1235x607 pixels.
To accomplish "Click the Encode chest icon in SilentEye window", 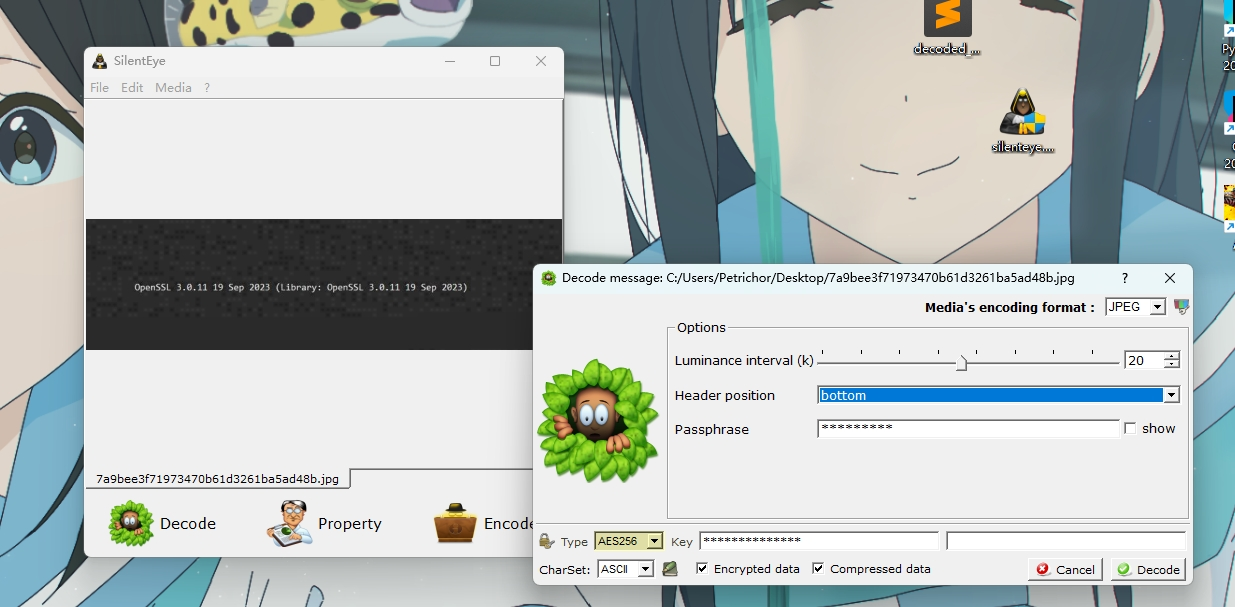I will pyautogui.click(x=456, y=523).
